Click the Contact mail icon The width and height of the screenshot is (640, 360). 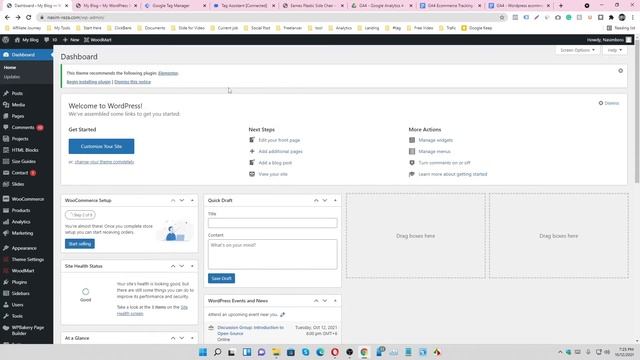tap(6, 173)
